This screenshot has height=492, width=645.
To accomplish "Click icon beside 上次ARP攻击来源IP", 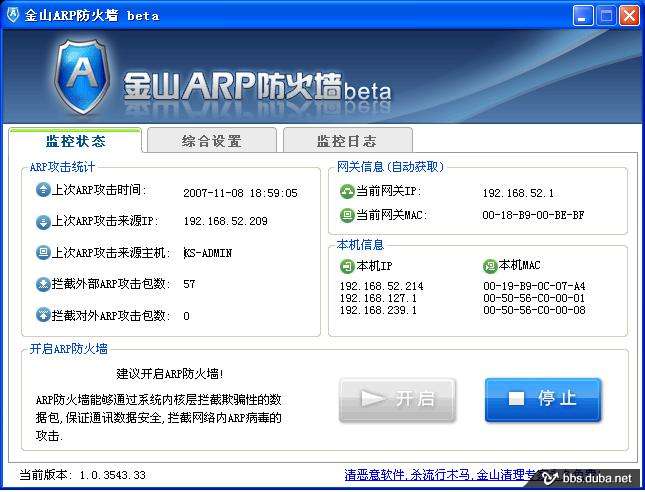I will tap(43, 222).
